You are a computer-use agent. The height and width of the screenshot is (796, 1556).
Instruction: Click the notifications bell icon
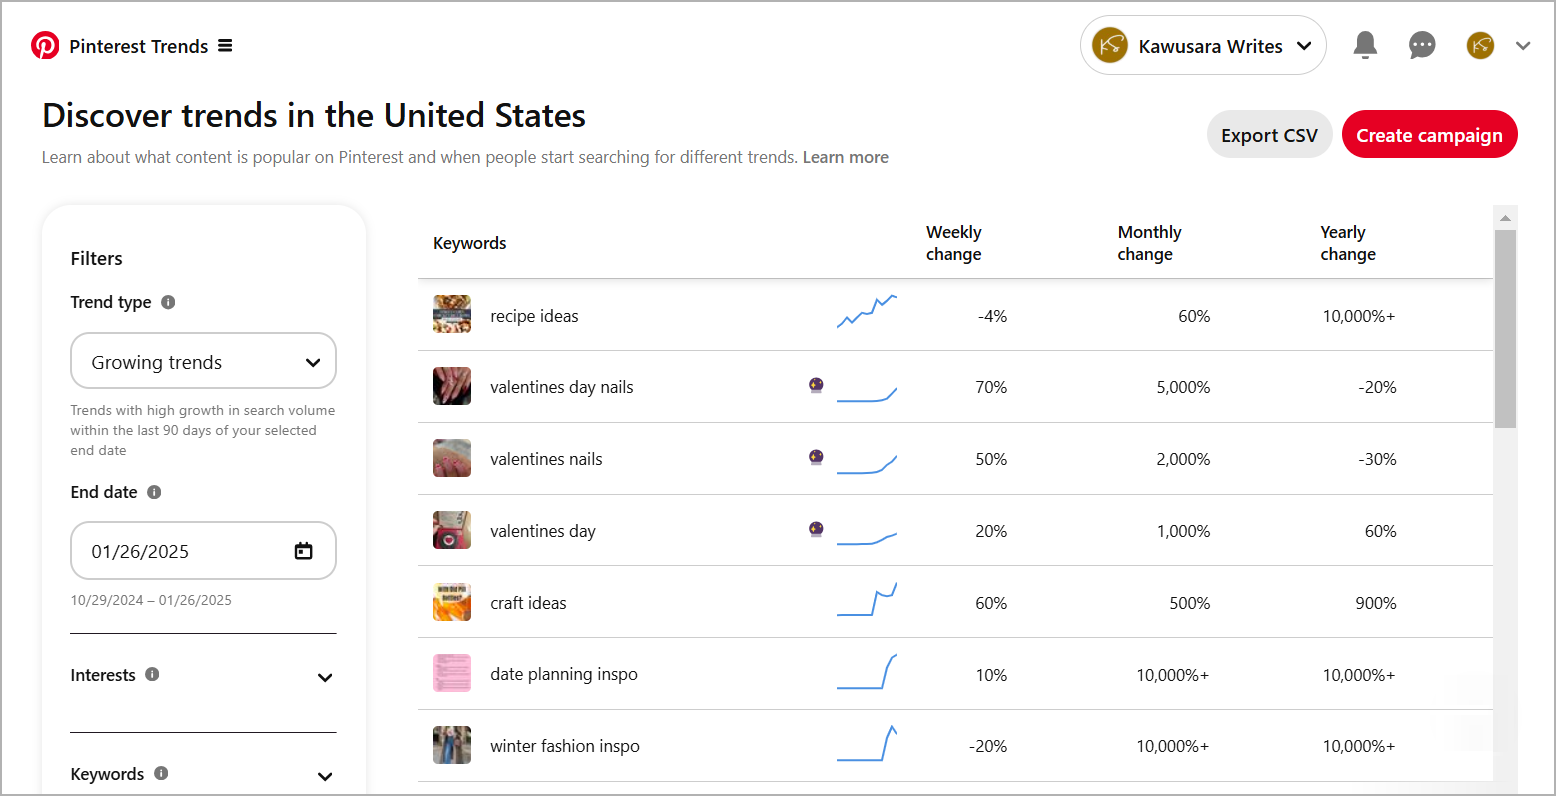[1365, 45]
